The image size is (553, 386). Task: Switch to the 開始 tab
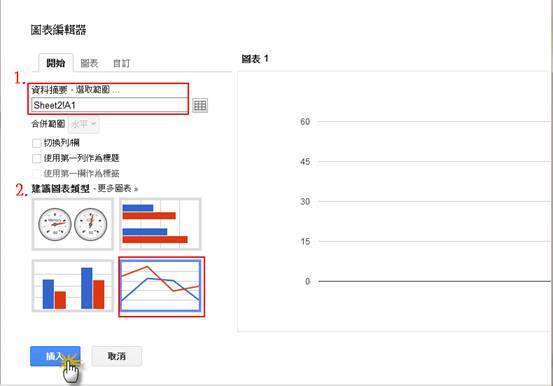click(x=56, y=63)
